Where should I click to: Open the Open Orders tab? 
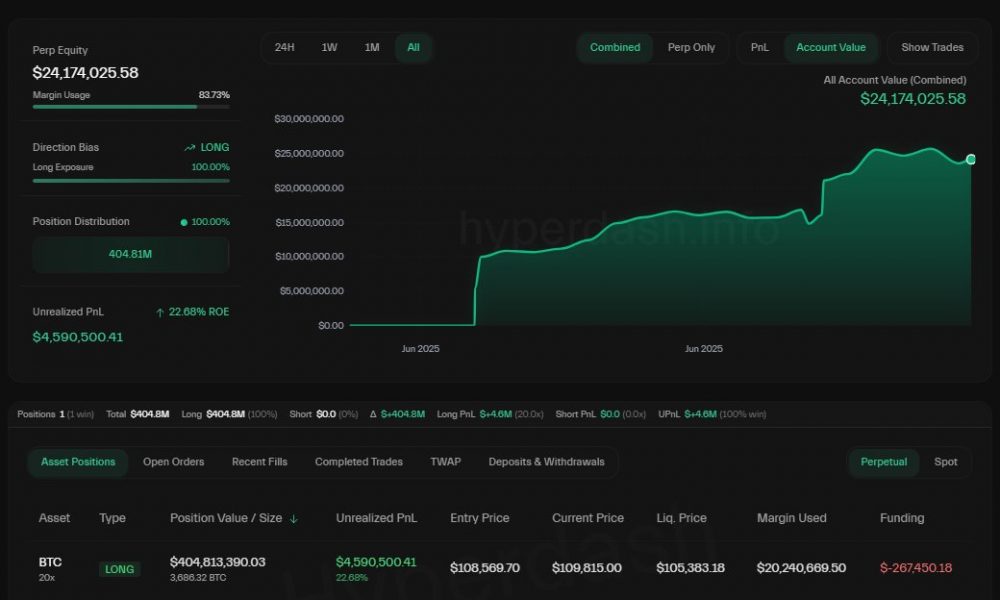(173, 462)
